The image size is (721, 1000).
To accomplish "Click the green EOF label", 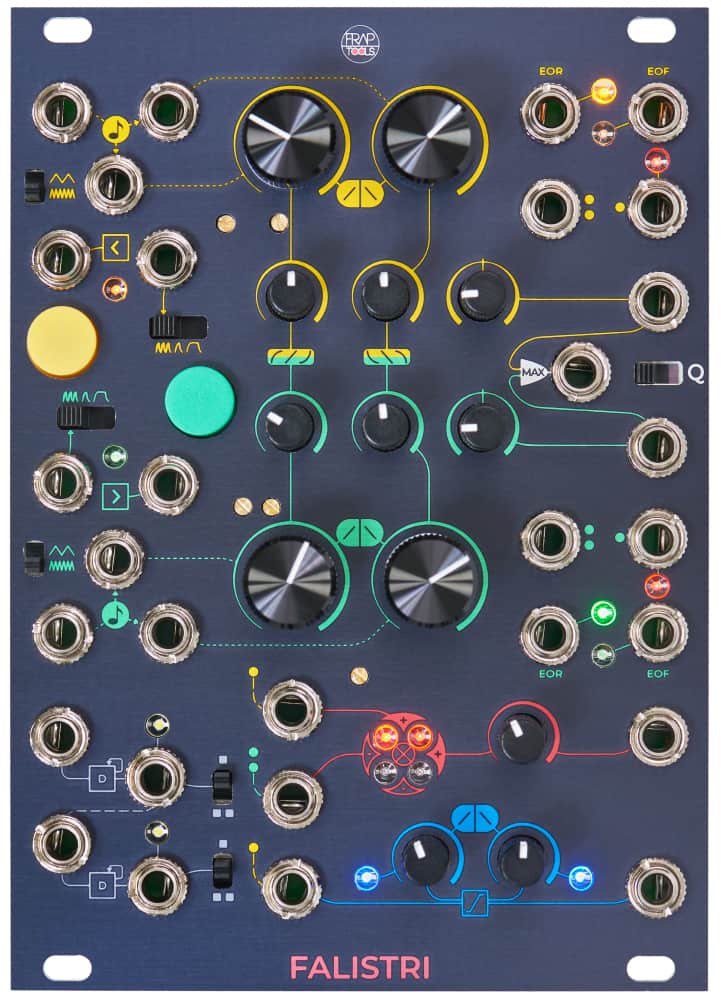I will coord(658,673).
